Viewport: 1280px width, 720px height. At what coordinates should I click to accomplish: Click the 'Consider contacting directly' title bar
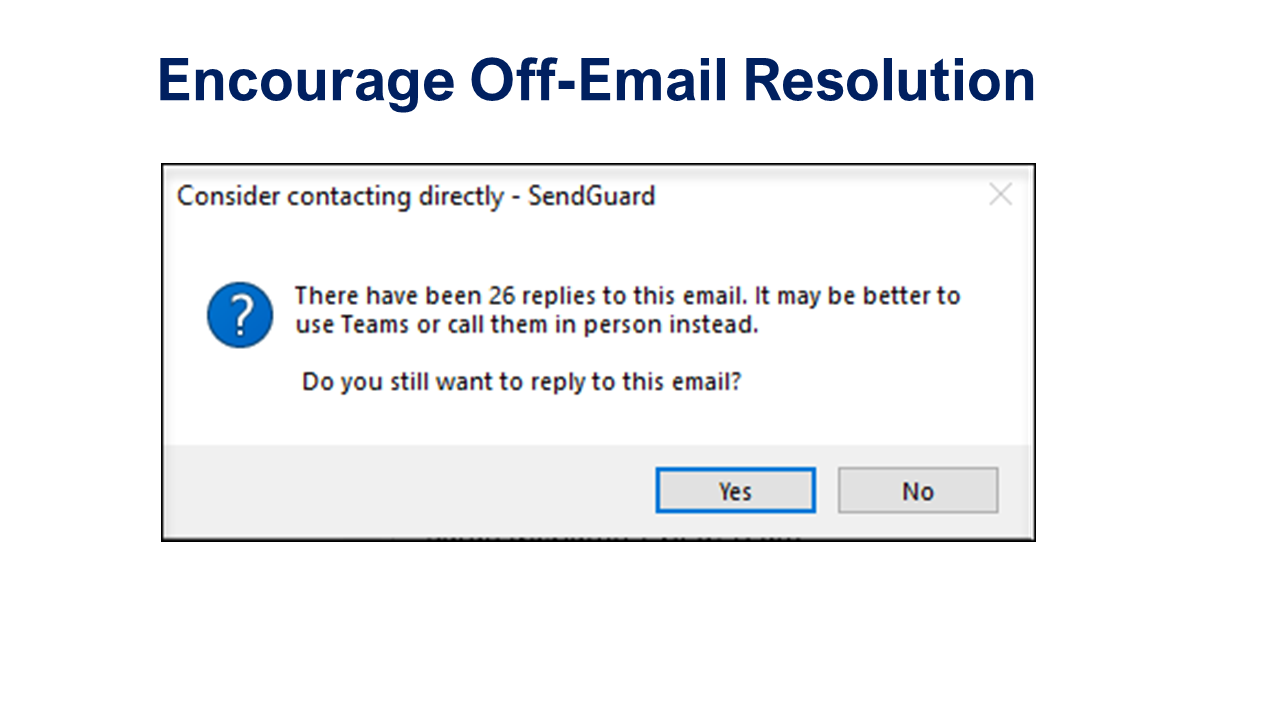(x=416, y=195)
